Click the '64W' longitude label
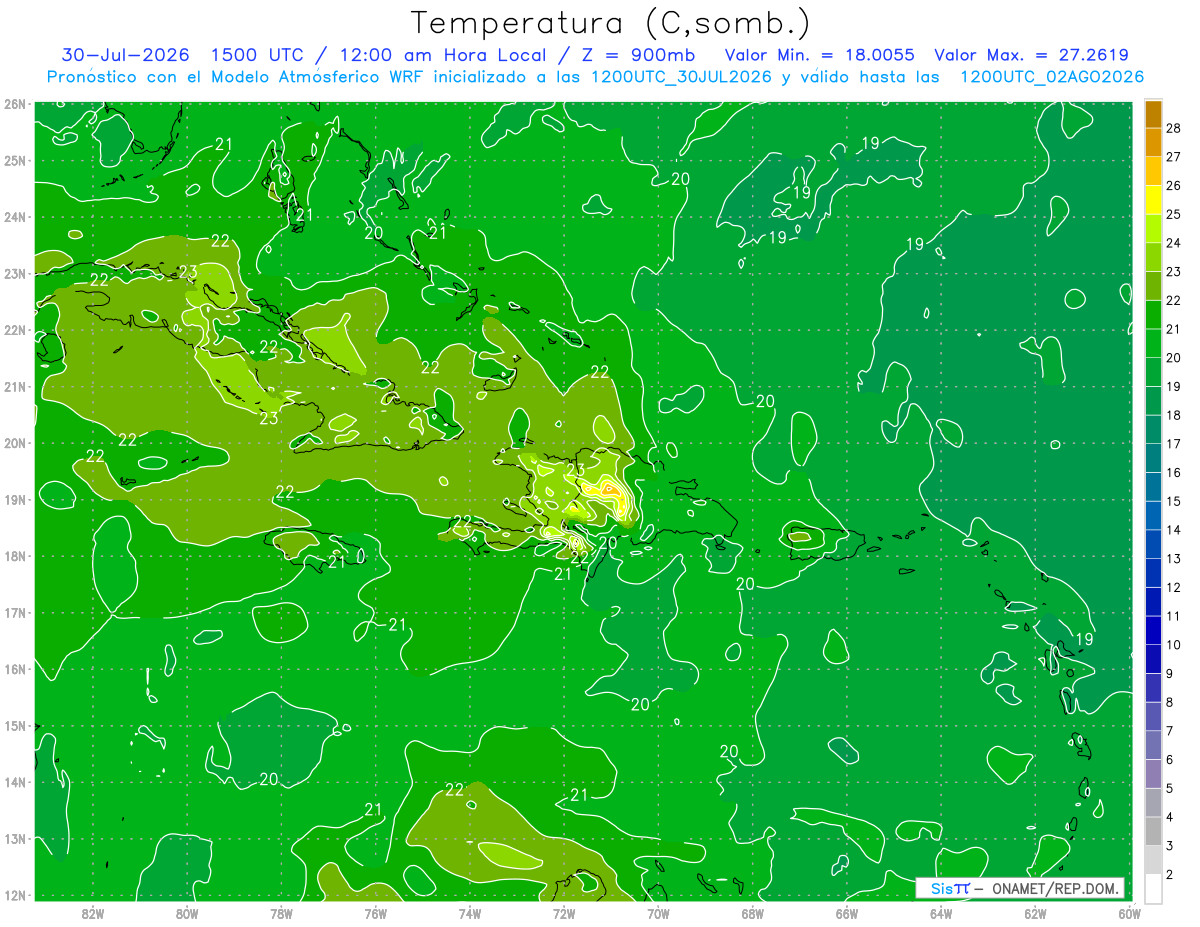The width and height of the screenshot is (1200, 927). (x=940, y=913)
